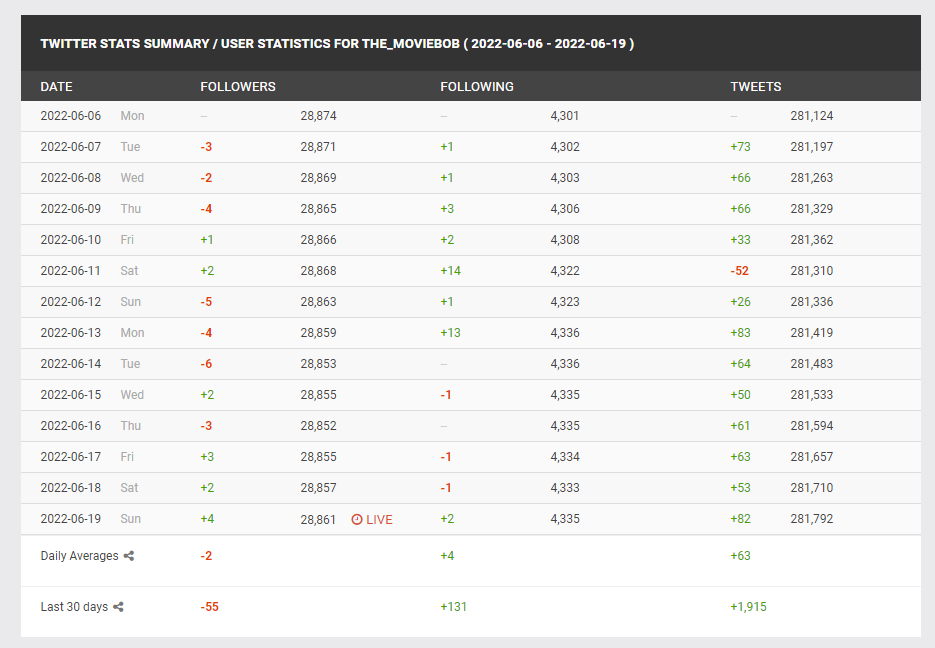Screen dimensions: 935x648
Task: Click tweets change +73
Action: pyautogui.click(x=741, y=147)
